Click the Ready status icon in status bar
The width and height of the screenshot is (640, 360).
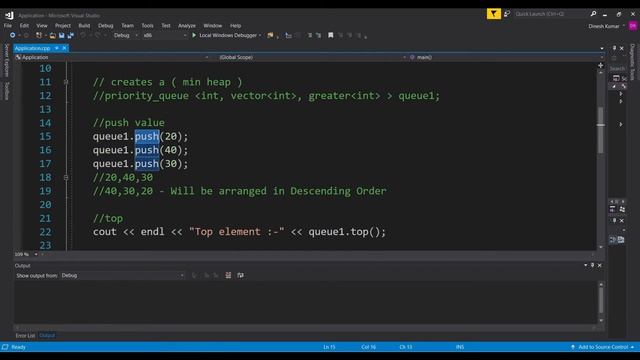[x=5, y=347]
